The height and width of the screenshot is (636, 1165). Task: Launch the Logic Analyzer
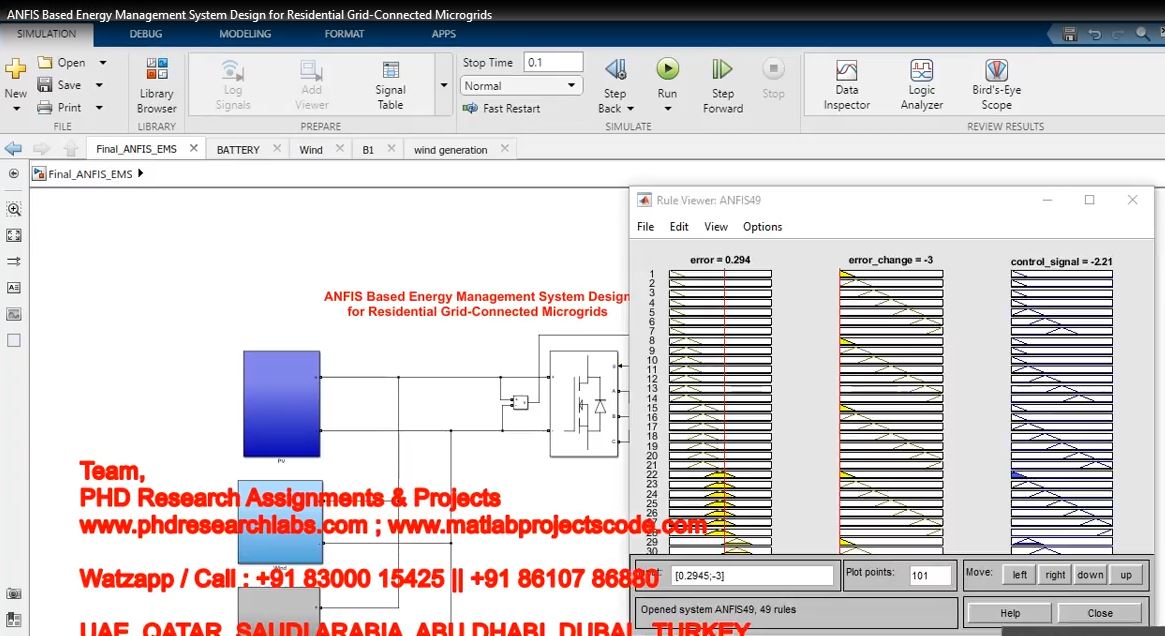[921, 85]
